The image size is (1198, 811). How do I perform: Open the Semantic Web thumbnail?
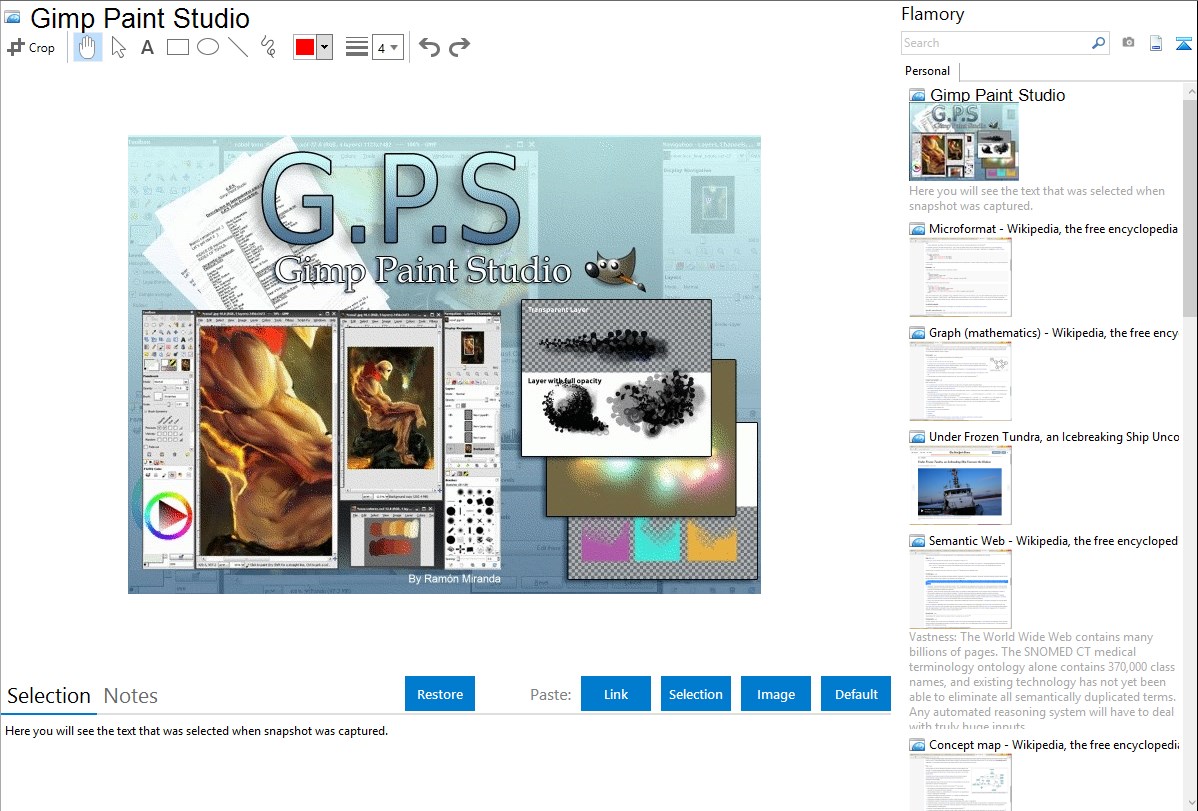pos(960,589)
